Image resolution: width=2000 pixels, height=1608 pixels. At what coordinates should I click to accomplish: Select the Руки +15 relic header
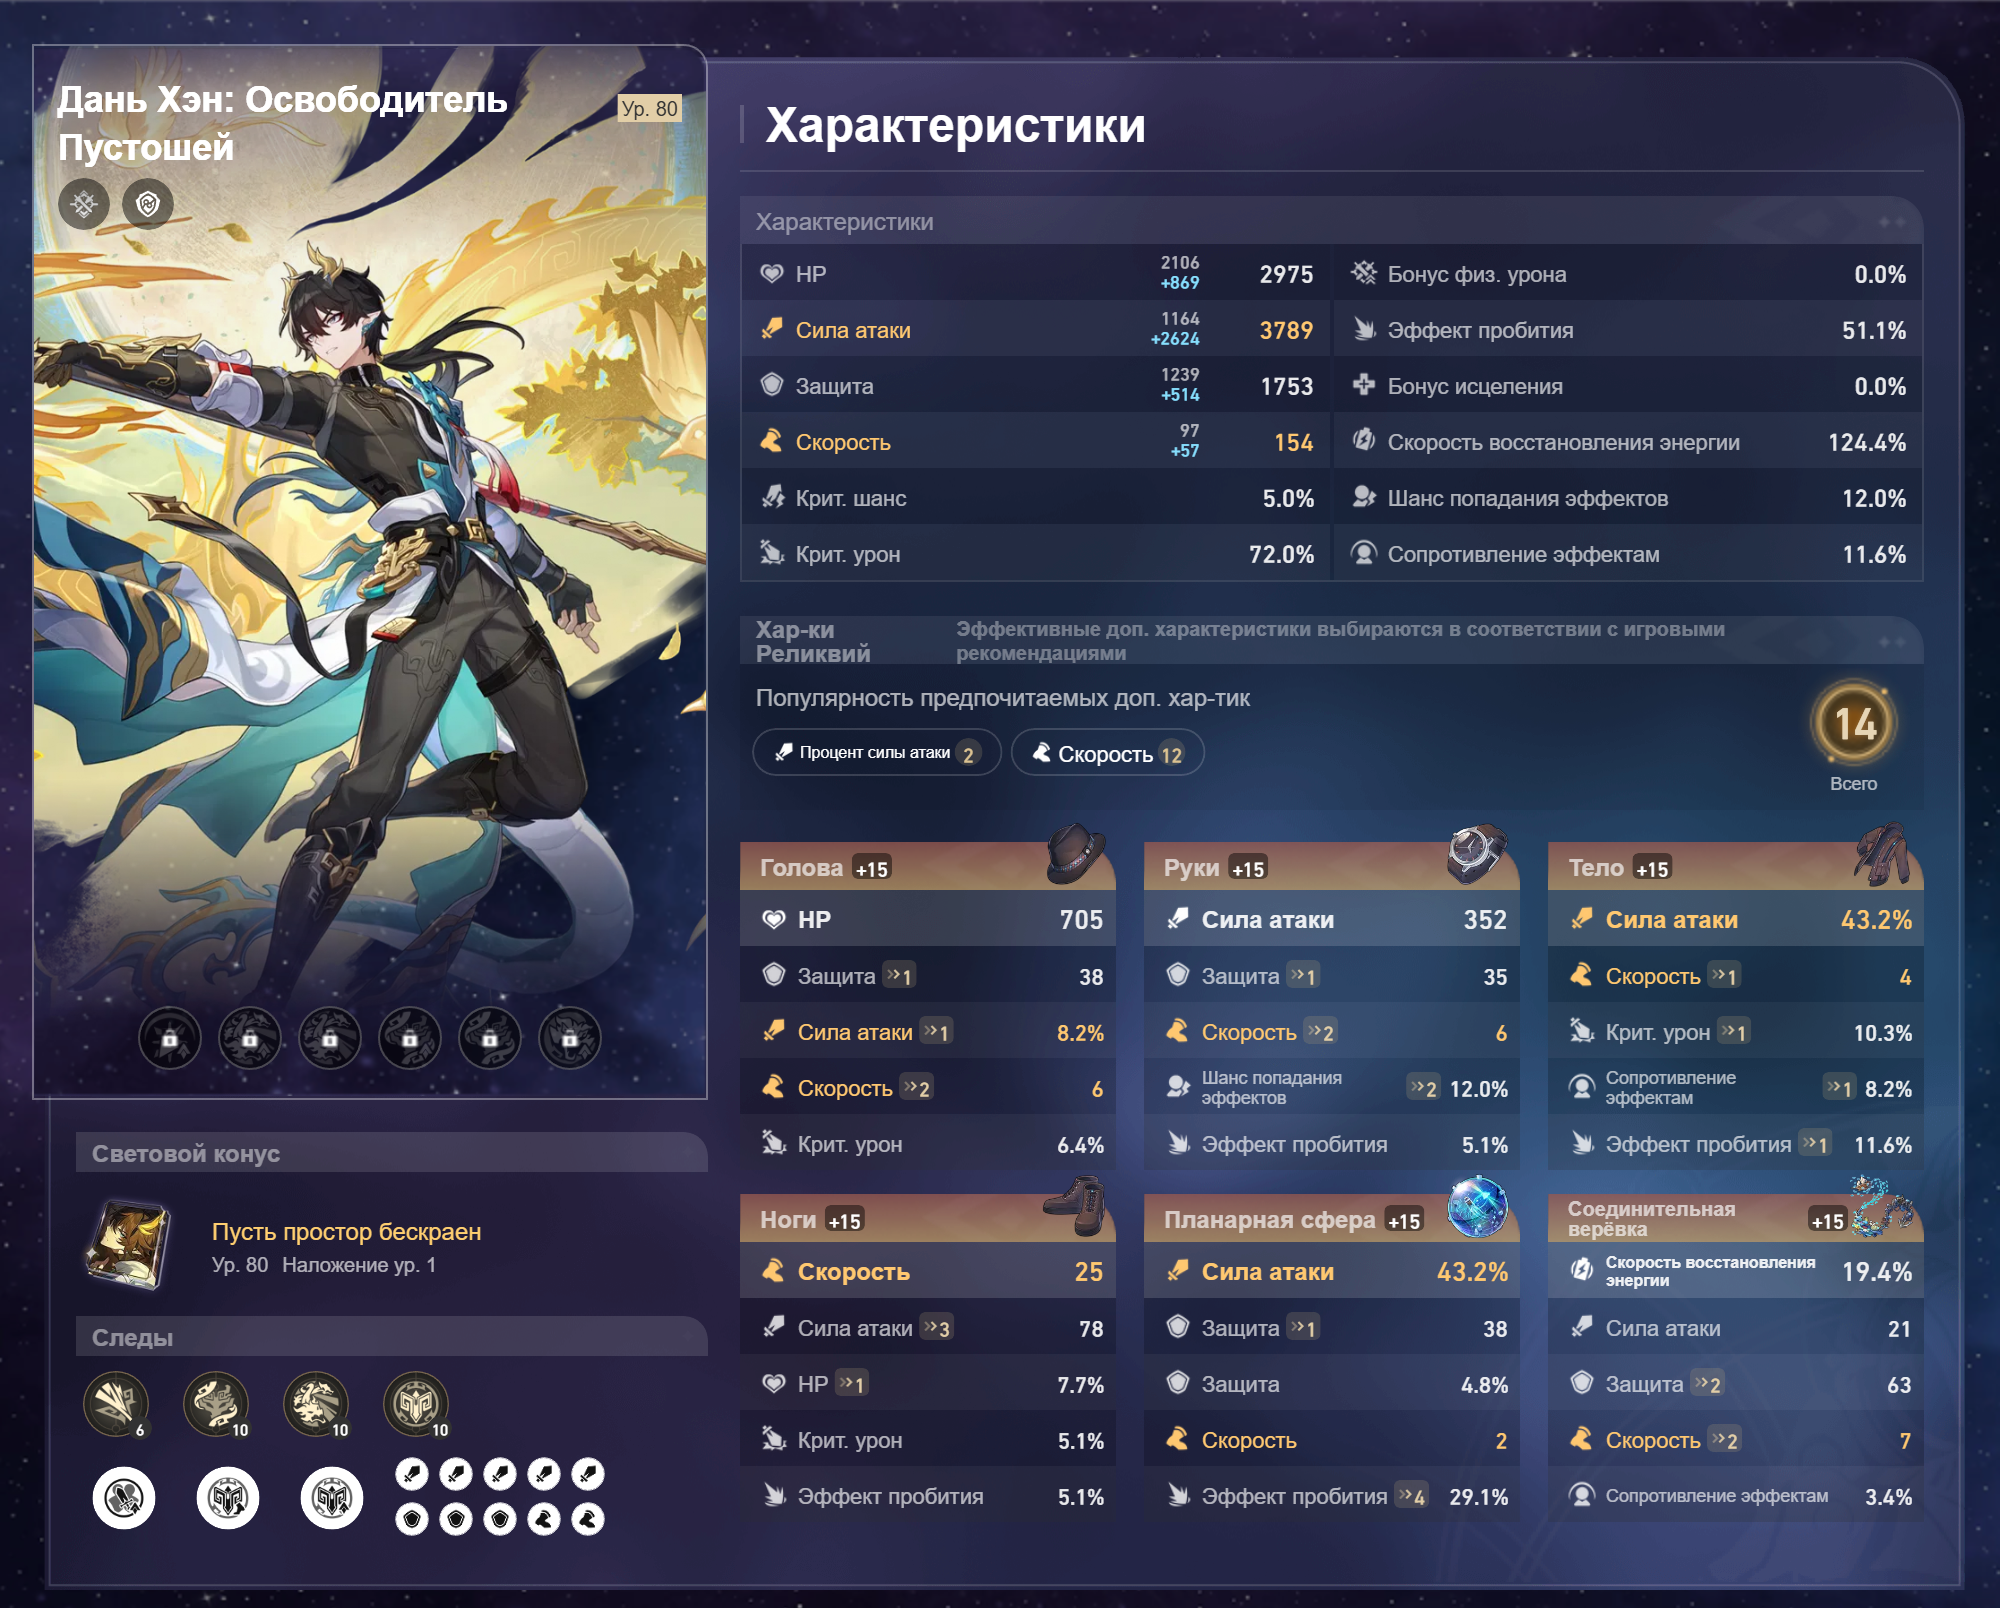[1331, 867]
